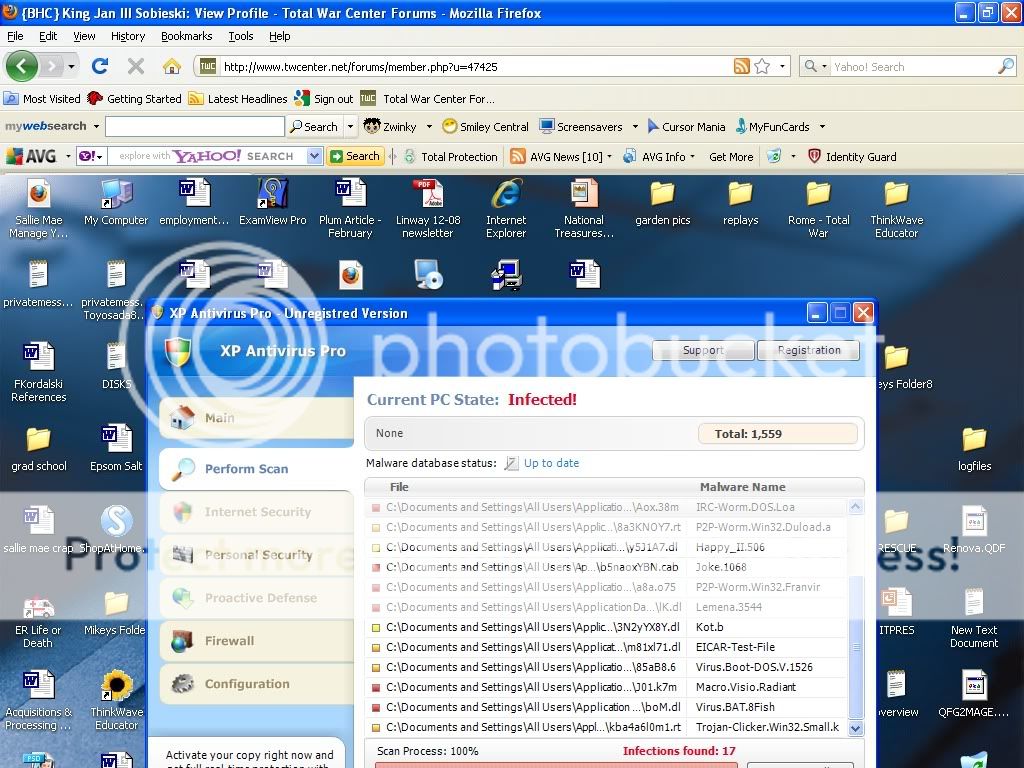Click the Identity Guard toolbar icon

(814, 157)
